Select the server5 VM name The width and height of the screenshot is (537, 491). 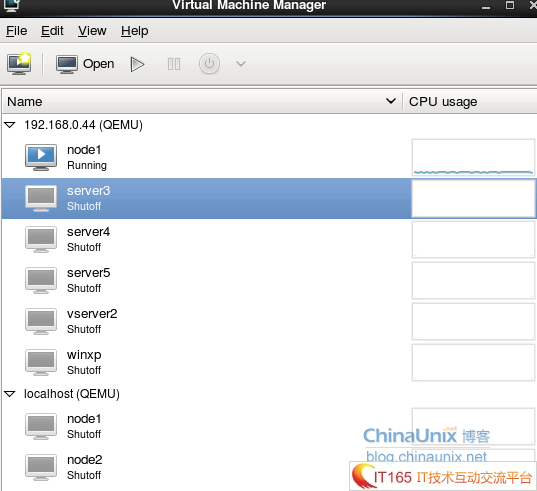point(89,273)
